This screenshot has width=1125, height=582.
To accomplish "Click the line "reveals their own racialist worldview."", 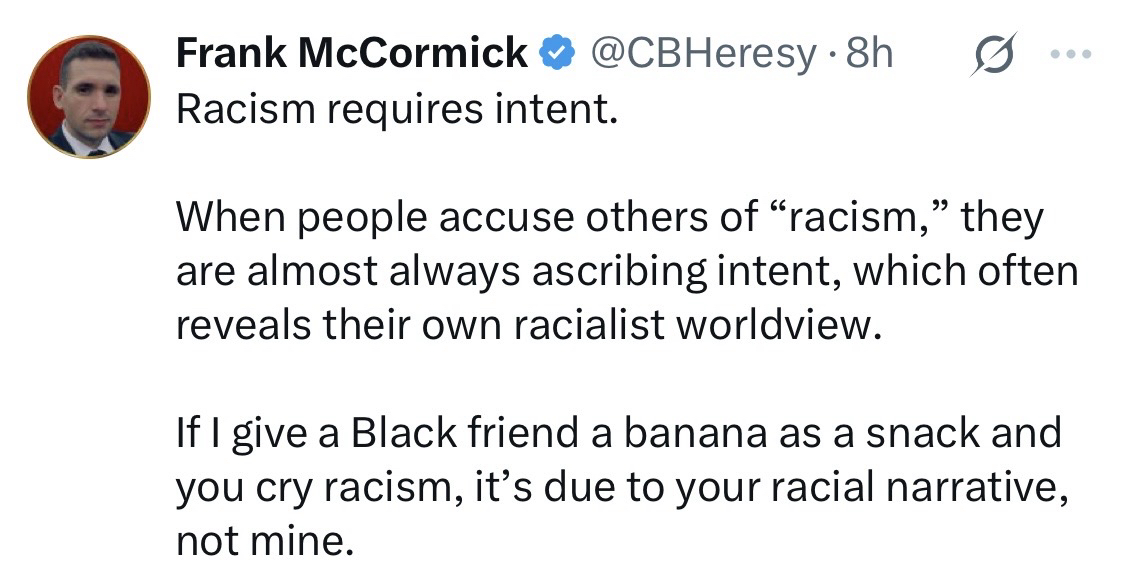I will click(530, 325).
